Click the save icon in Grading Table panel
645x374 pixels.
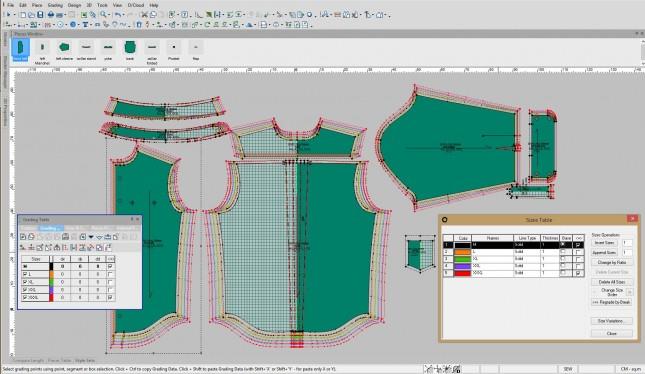coord(65,237)
